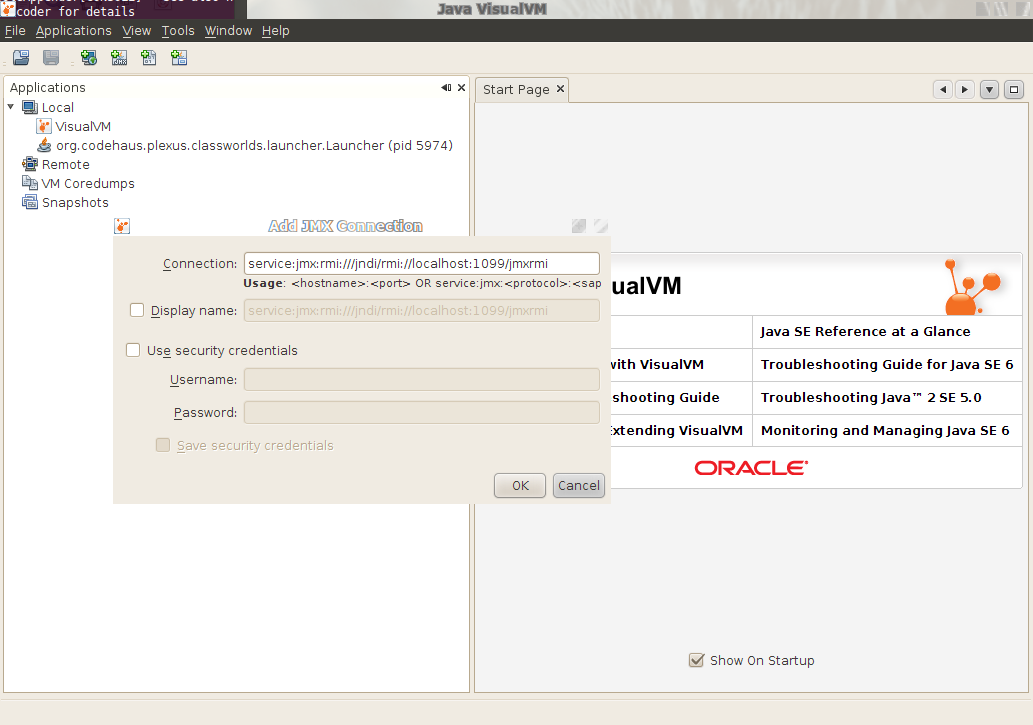This screenshot has height=725, width=1033.
Task: Select the VM Coredumps tree item
Action: 88,183
